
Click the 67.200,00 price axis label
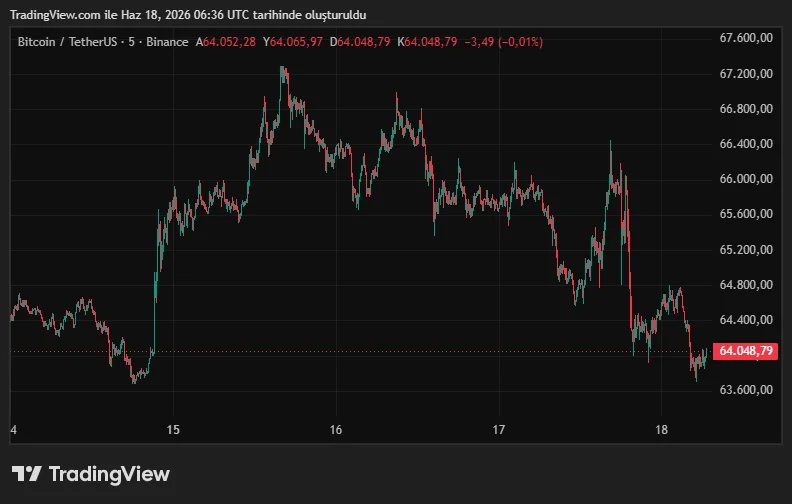(746, 74)
